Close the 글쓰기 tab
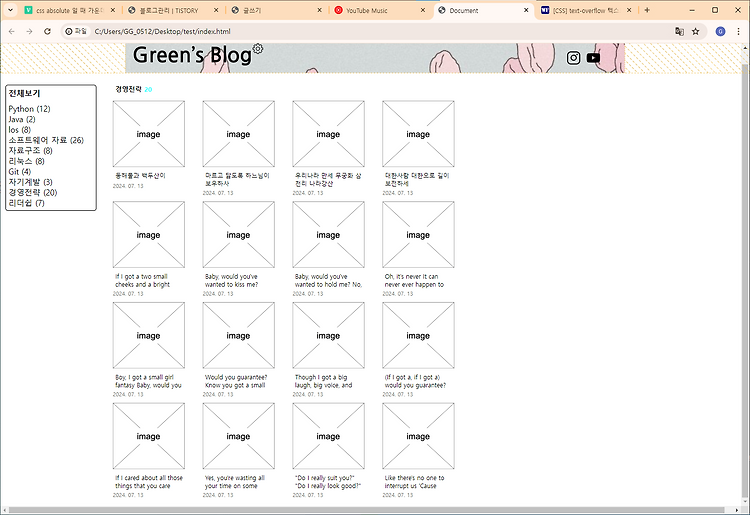 (x=320, y=10)
